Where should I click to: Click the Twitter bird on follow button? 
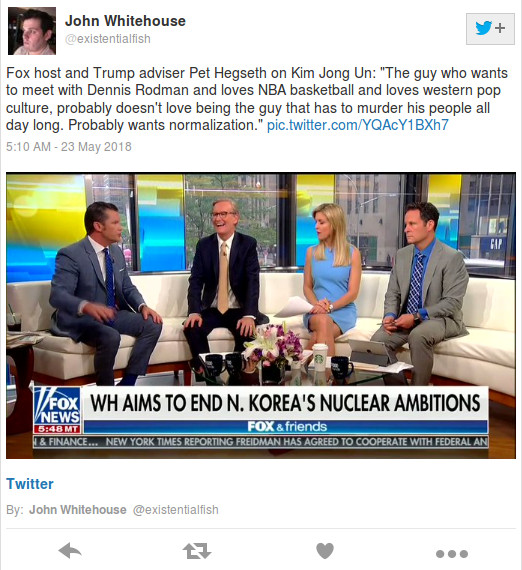[483, 28]
